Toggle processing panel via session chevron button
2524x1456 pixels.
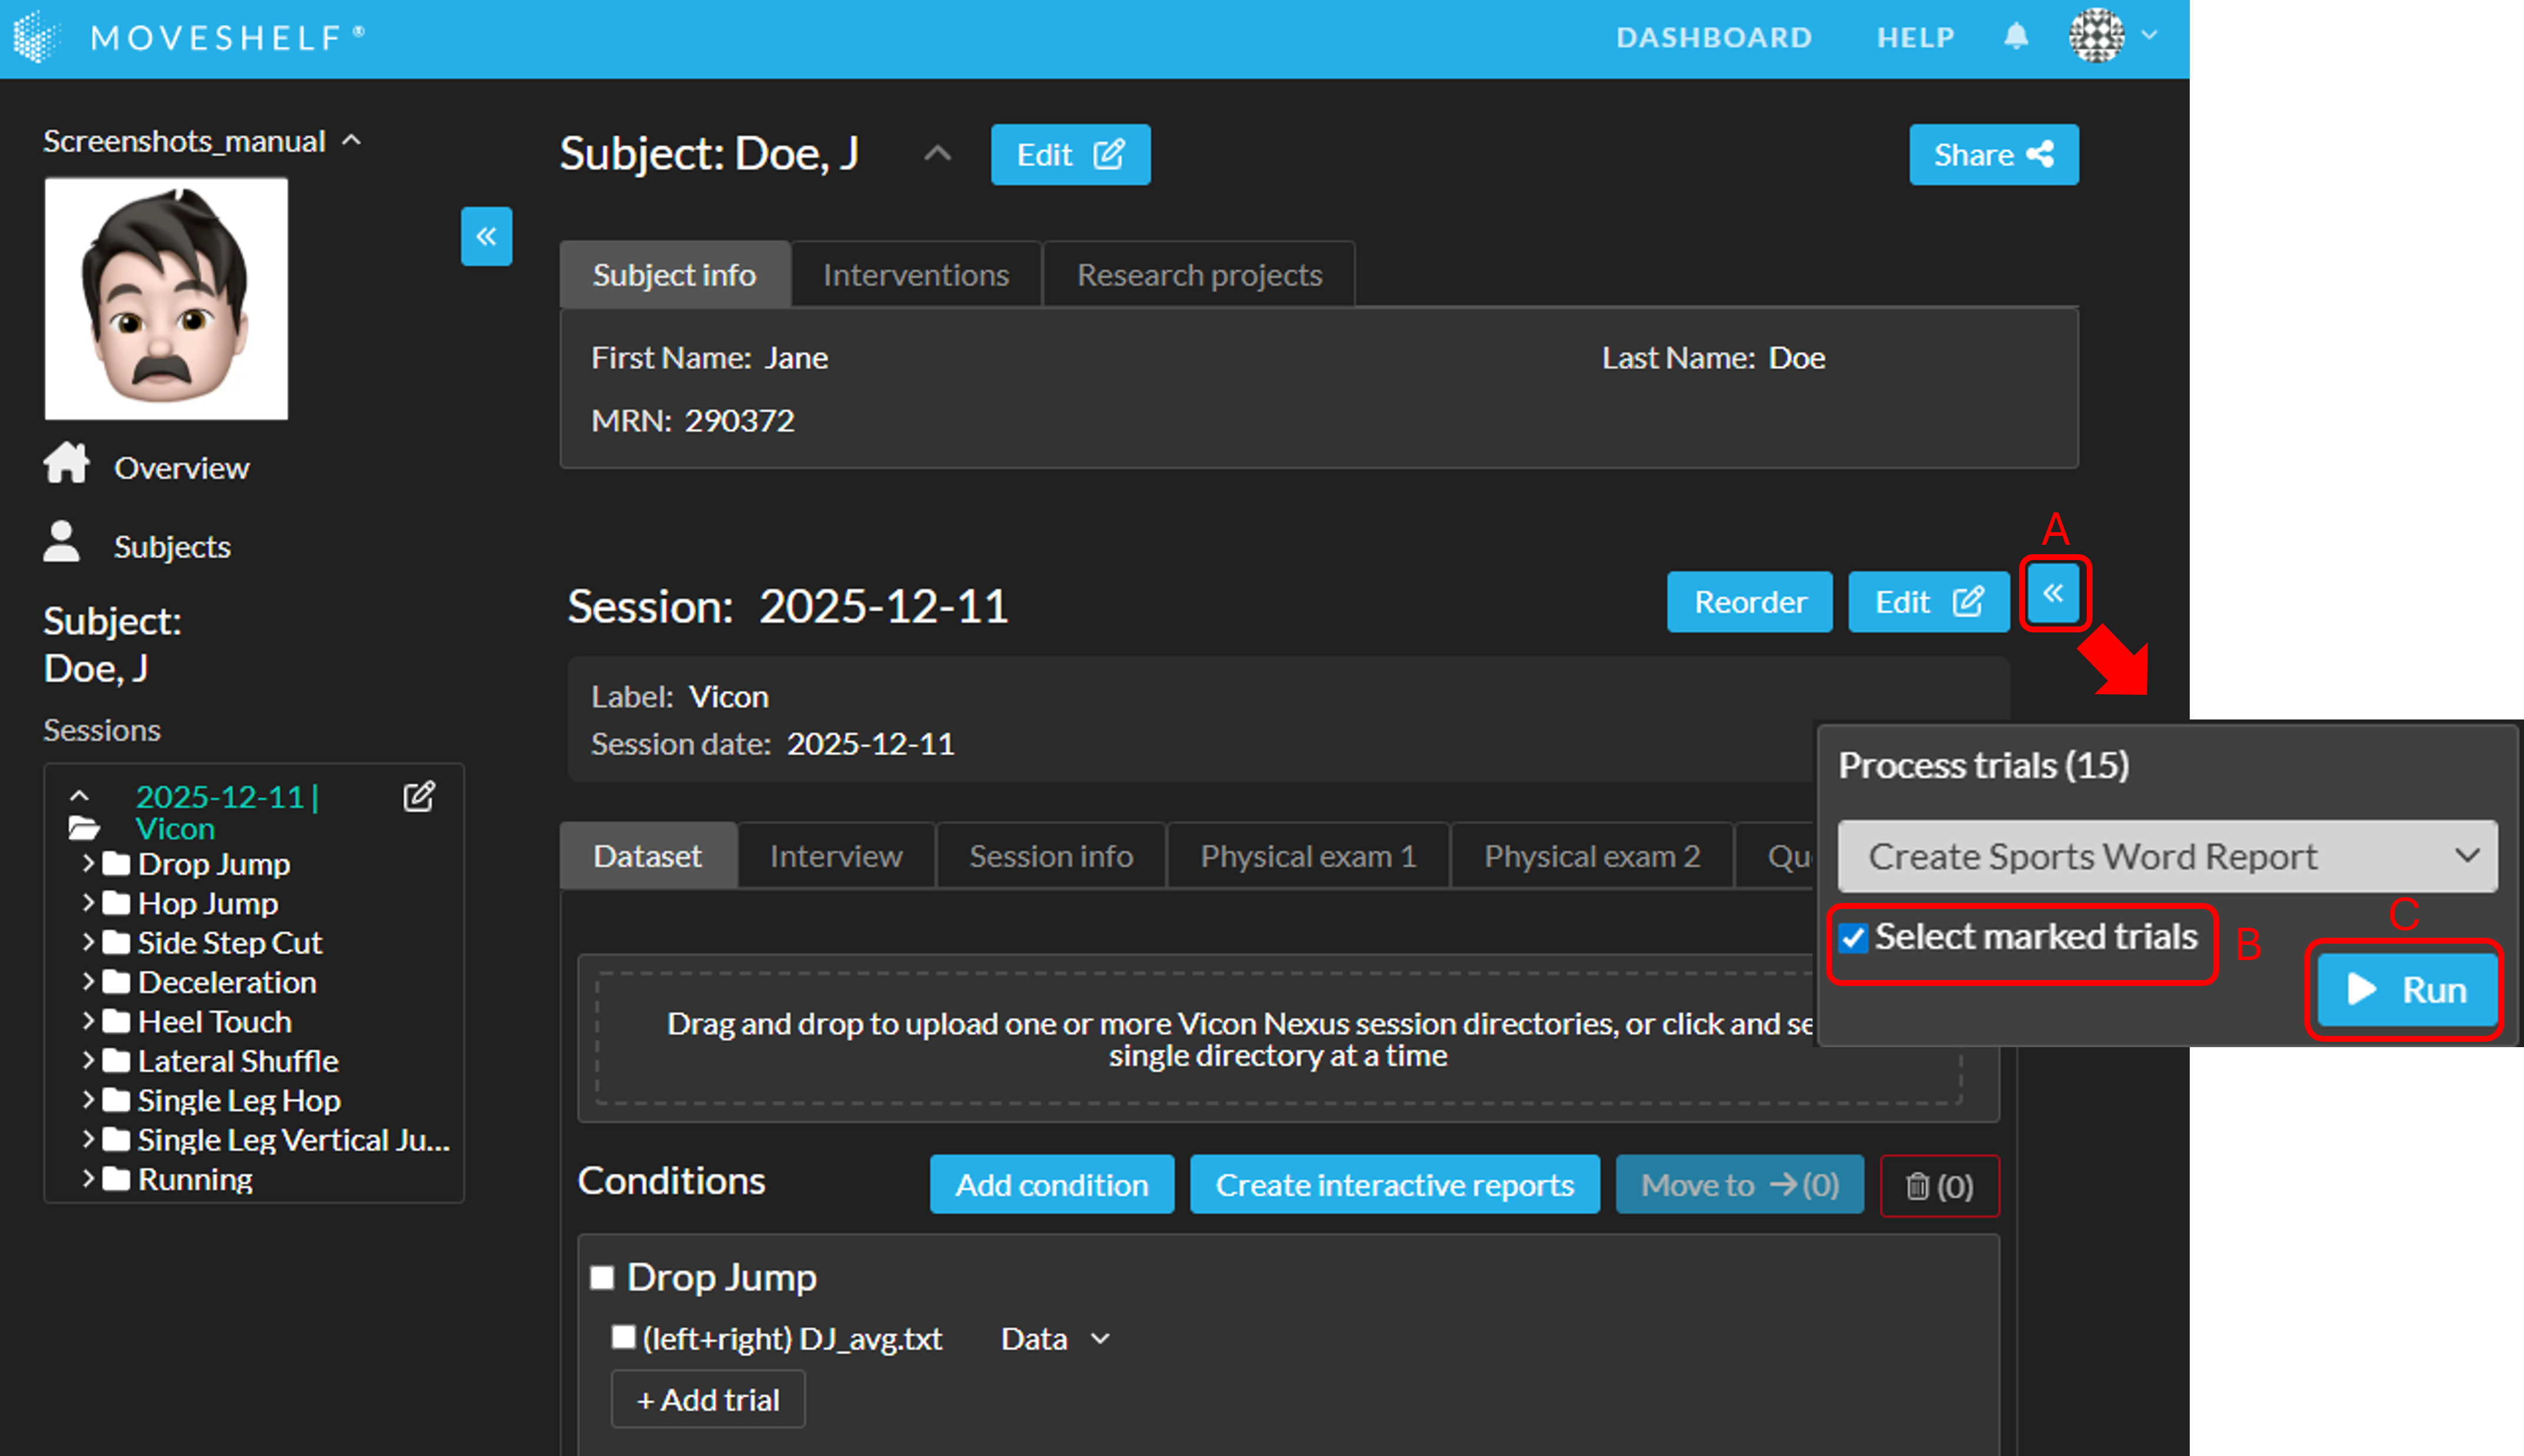2053,594
